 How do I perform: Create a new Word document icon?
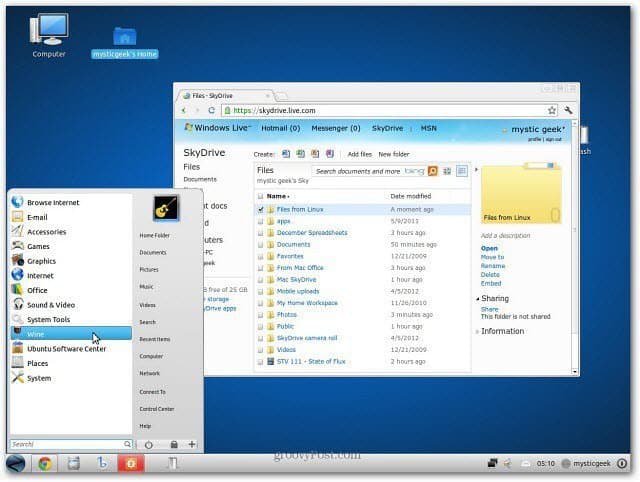pyautogui.click(x=286, y=154)
